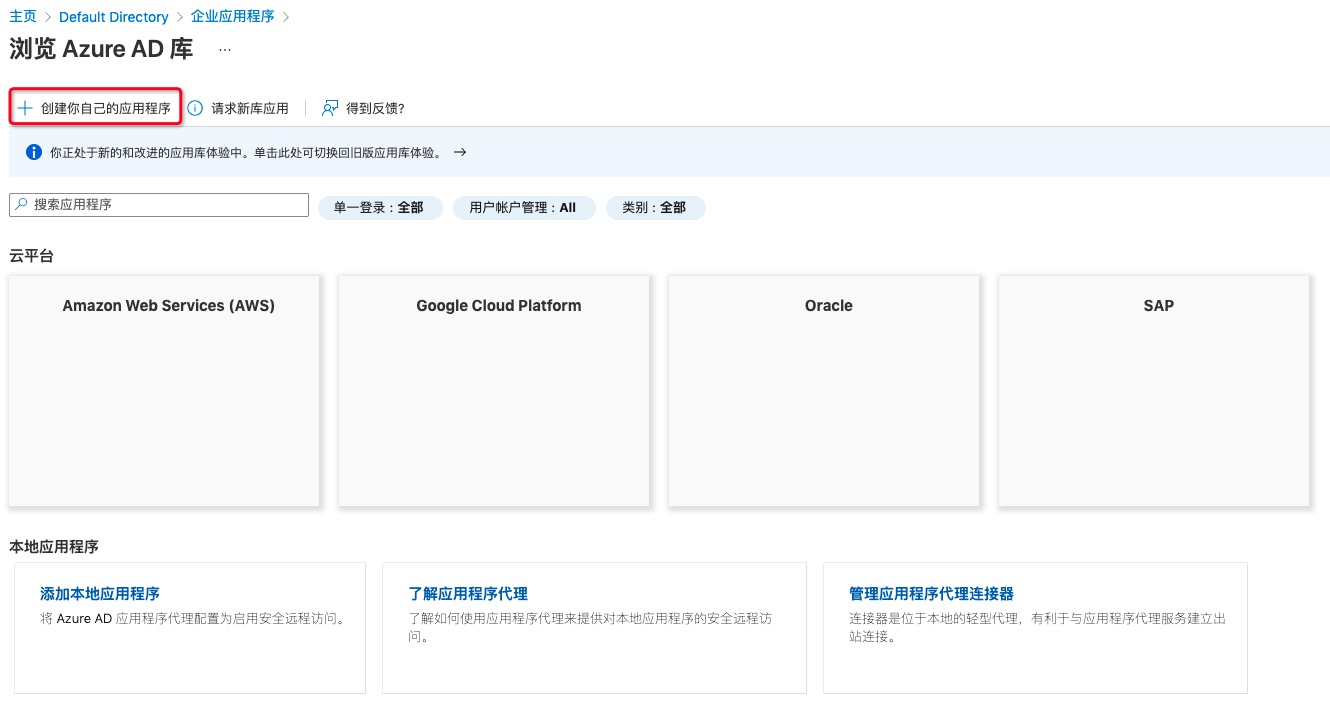Click the blue info icon in the banner
This screenshot has width=1330, height=714.
click(33, 153)
